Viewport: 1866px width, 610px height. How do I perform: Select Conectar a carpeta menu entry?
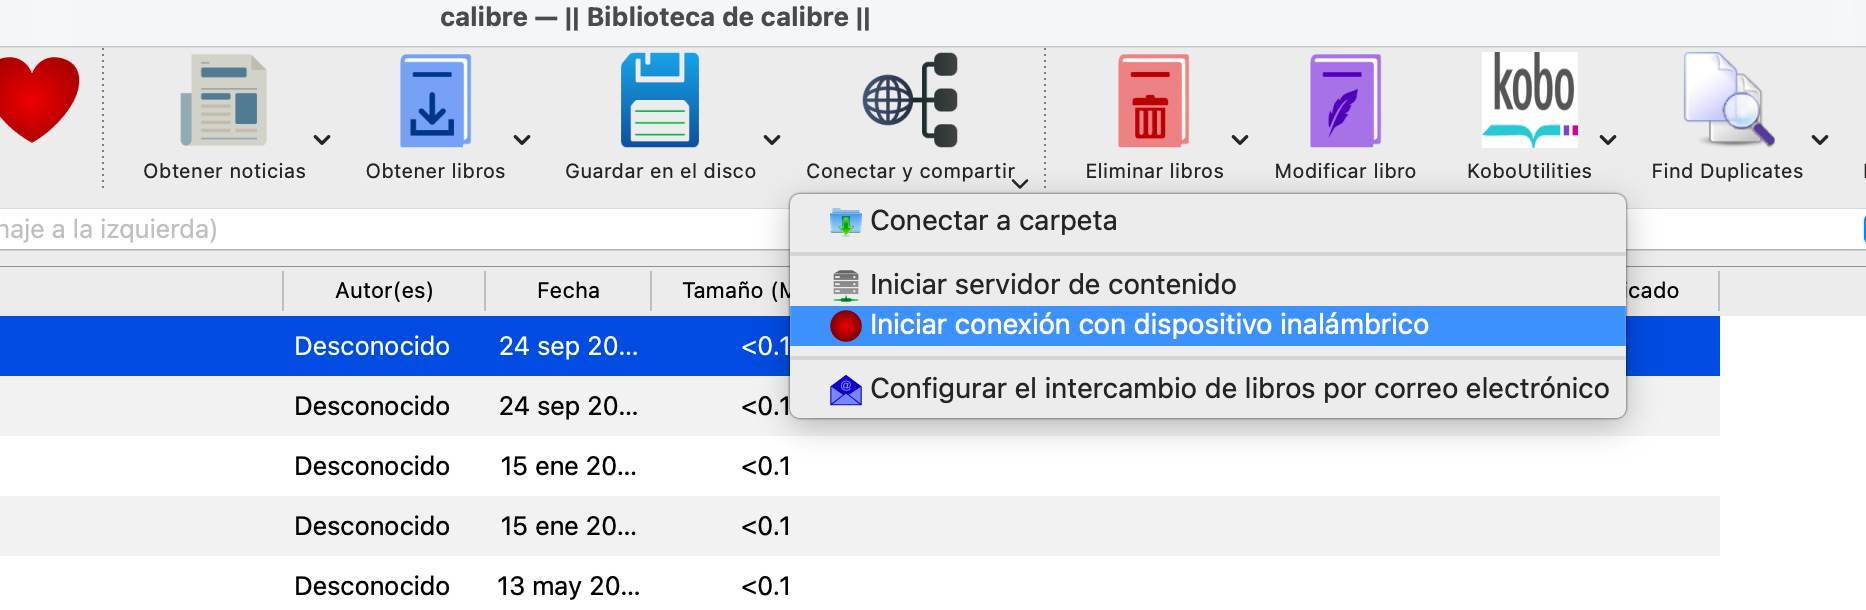993,221
